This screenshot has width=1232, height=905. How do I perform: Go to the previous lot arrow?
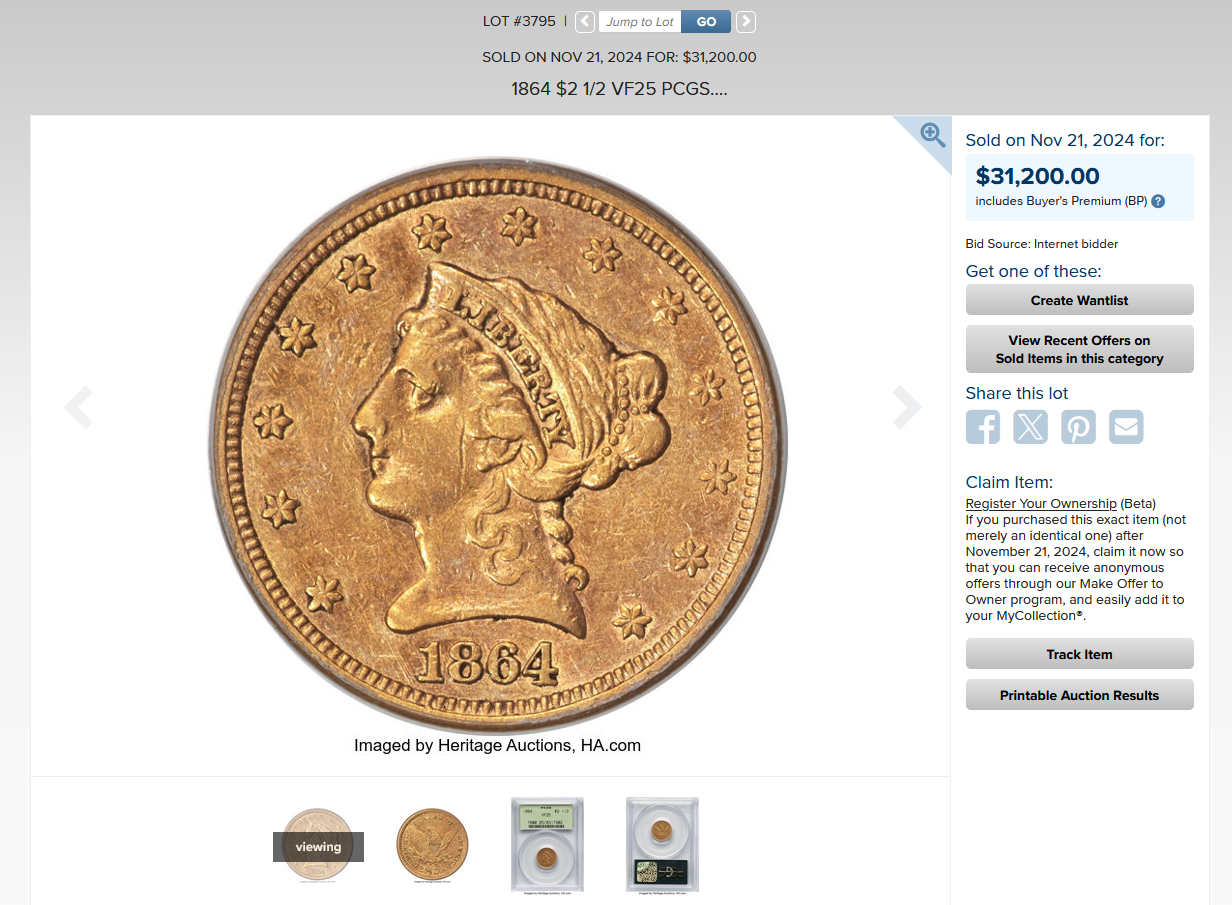tap(585, 22)
